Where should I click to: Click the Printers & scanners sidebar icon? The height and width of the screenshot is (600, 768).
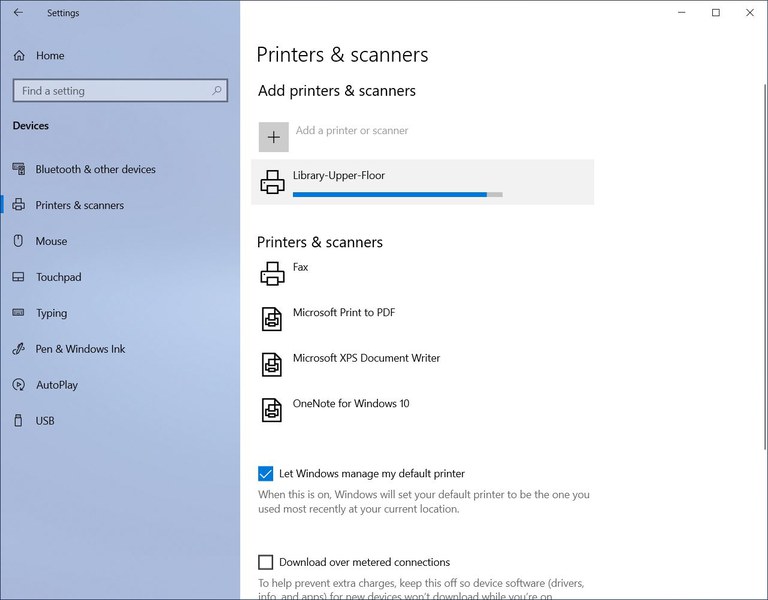[x=19, y=205]
